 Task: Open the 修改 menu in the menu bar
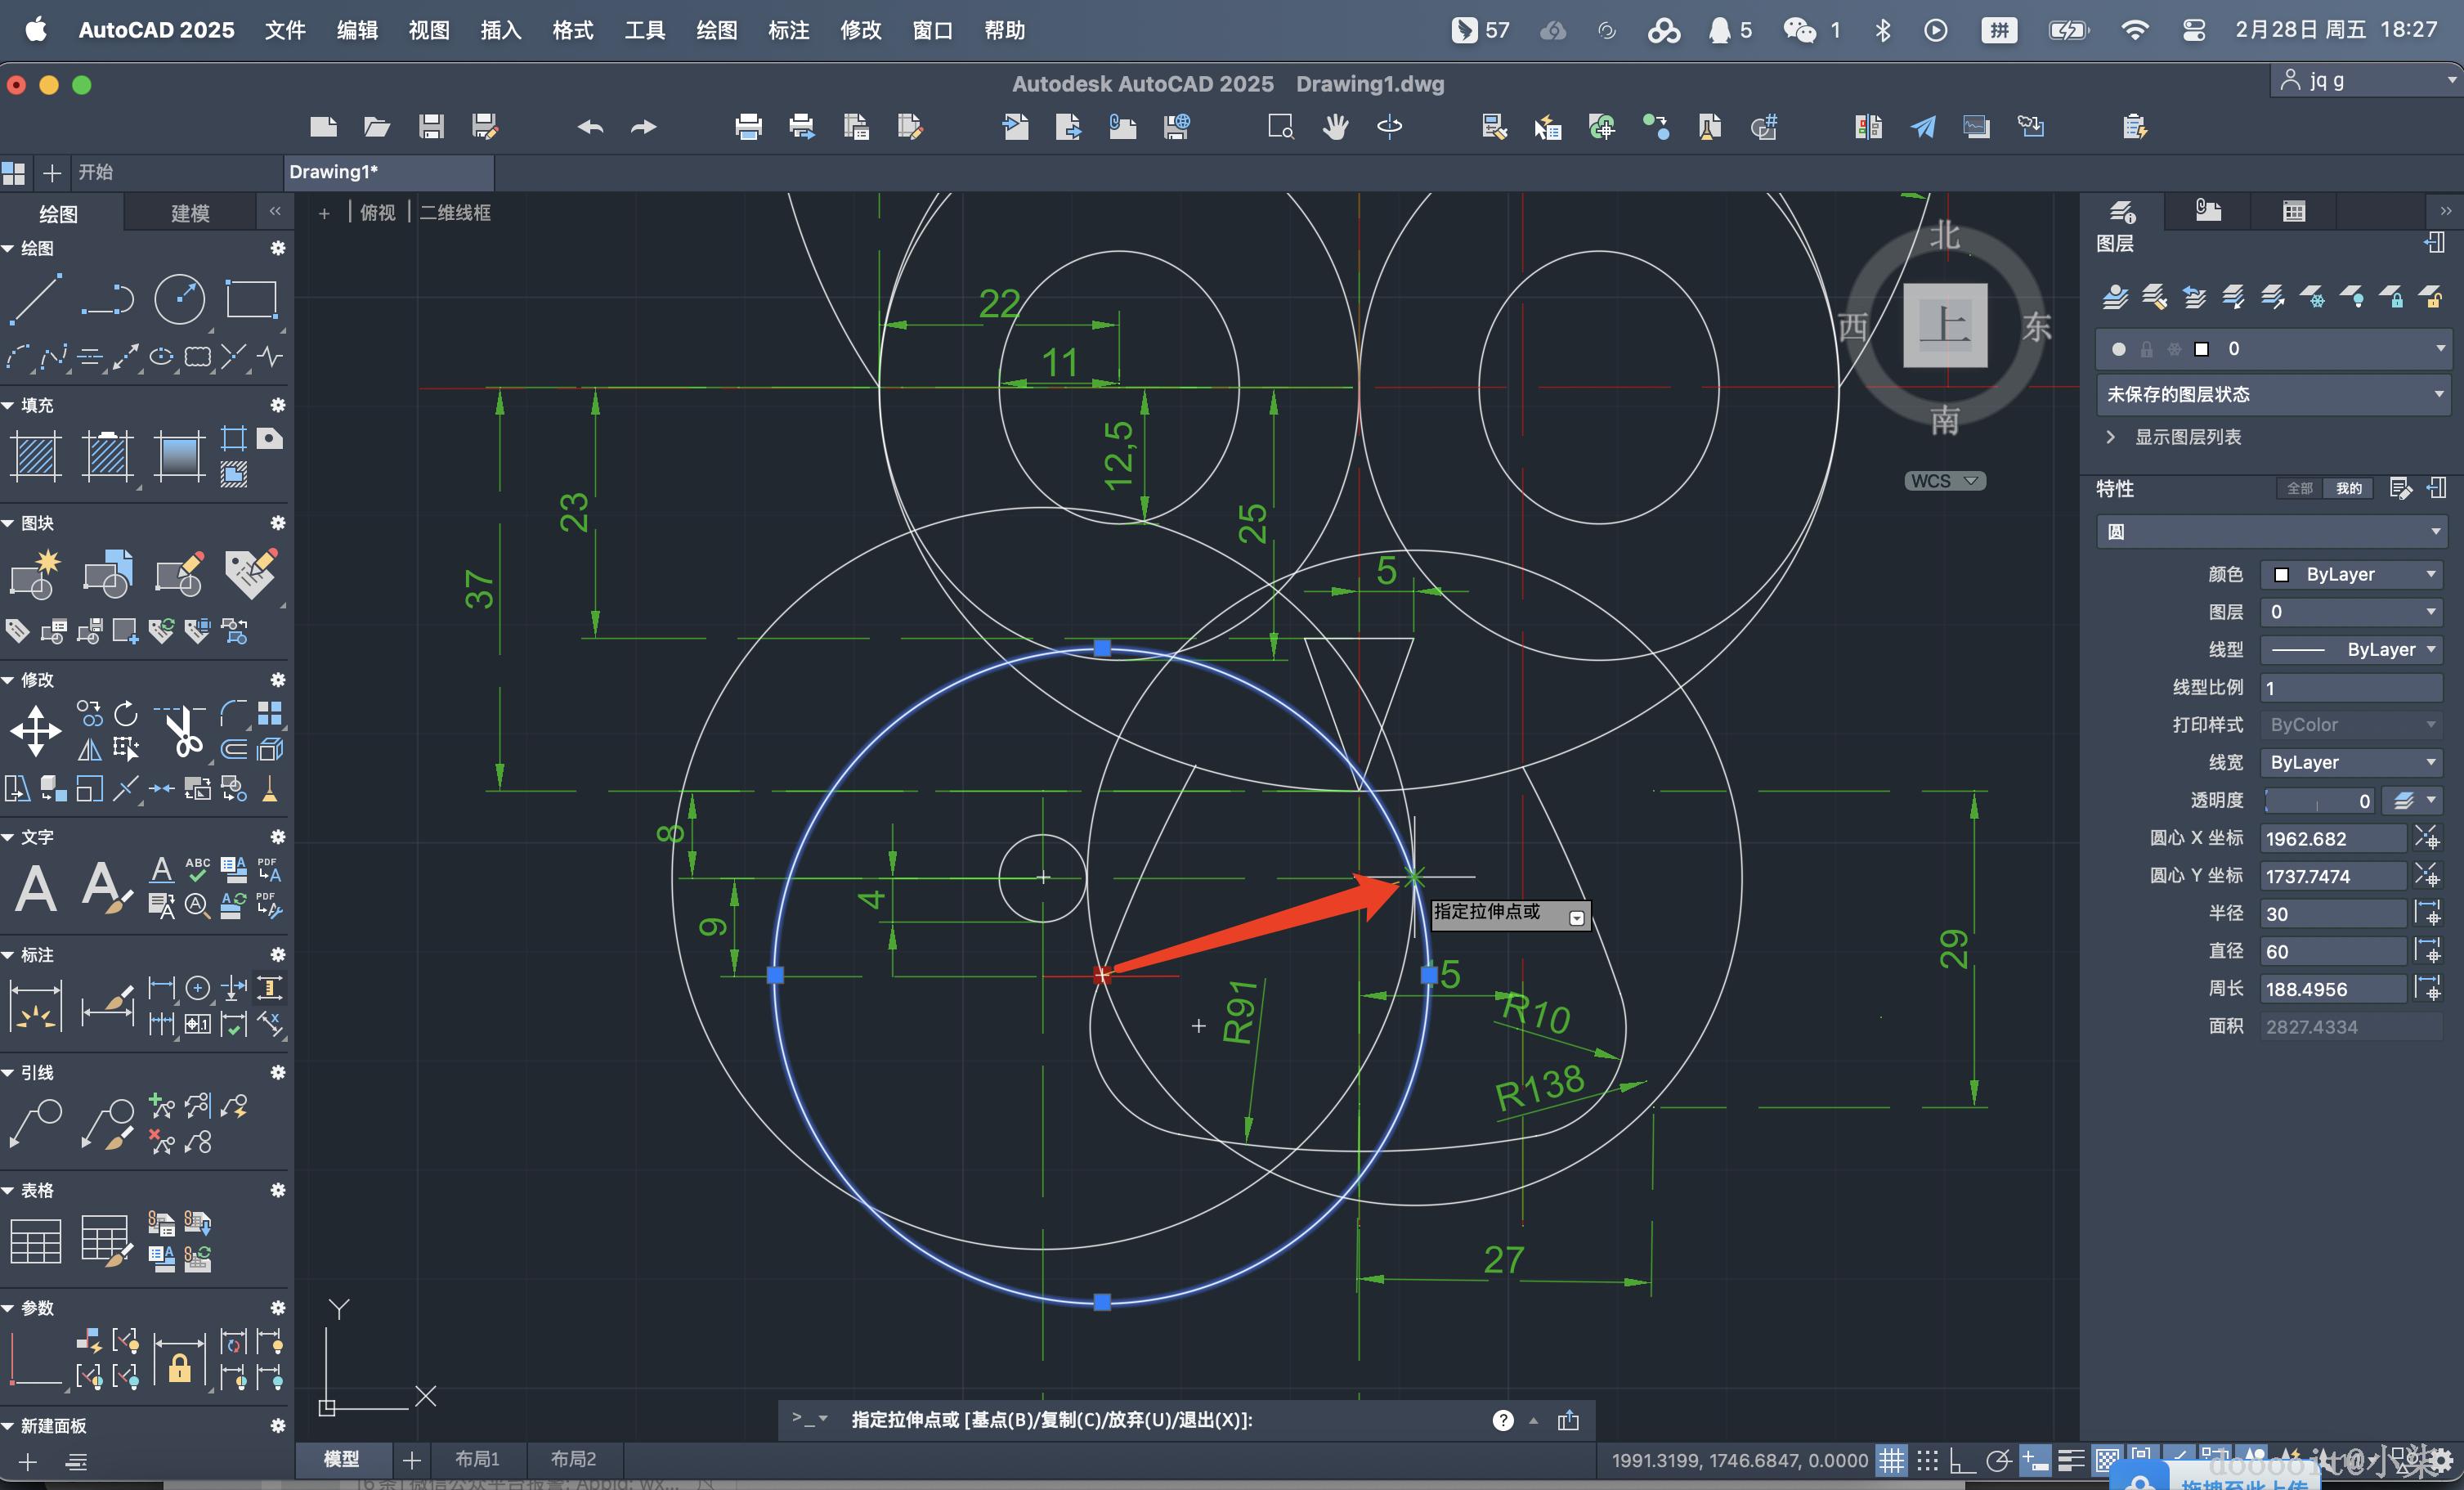(x=860, y=30)
